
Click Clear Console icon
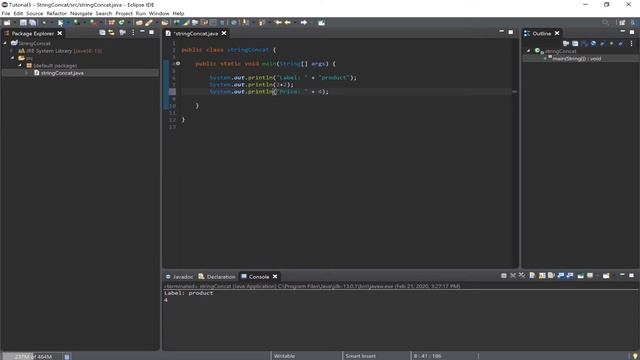click(532, 276)
